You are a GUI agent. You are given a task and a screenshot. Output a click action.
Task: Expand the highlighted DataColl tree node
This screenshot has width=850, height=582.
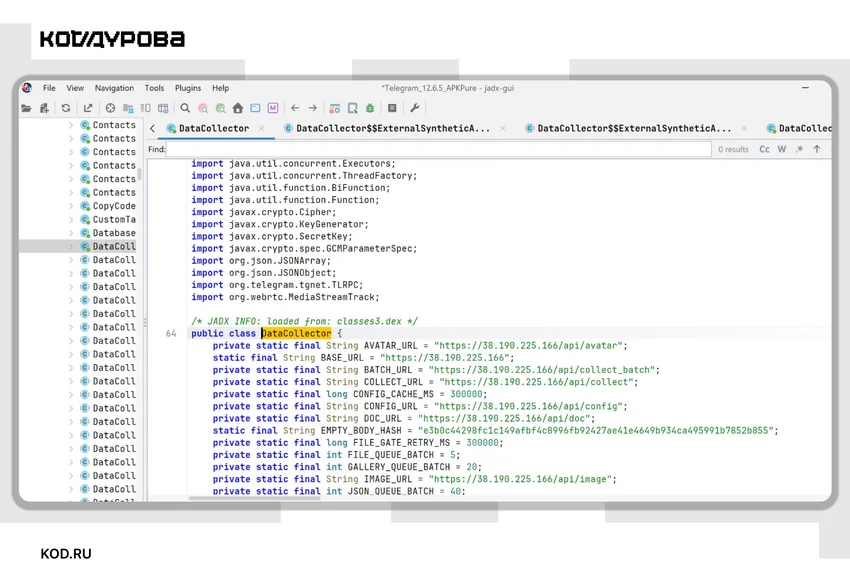(x=71, y=247)
